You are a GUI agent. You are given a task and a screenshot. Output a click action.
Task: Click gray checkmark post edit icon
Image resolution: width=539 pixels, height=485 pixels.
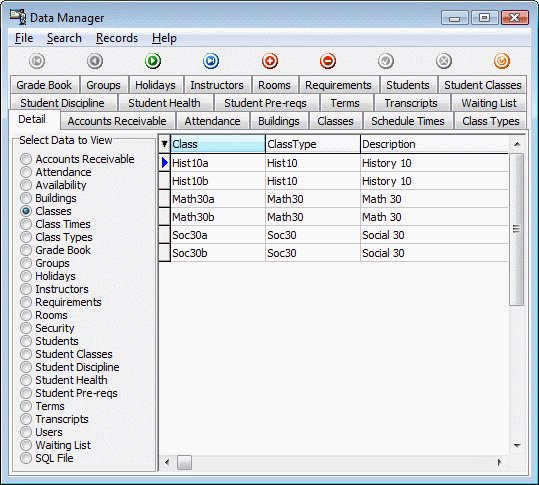coord(386,62)
